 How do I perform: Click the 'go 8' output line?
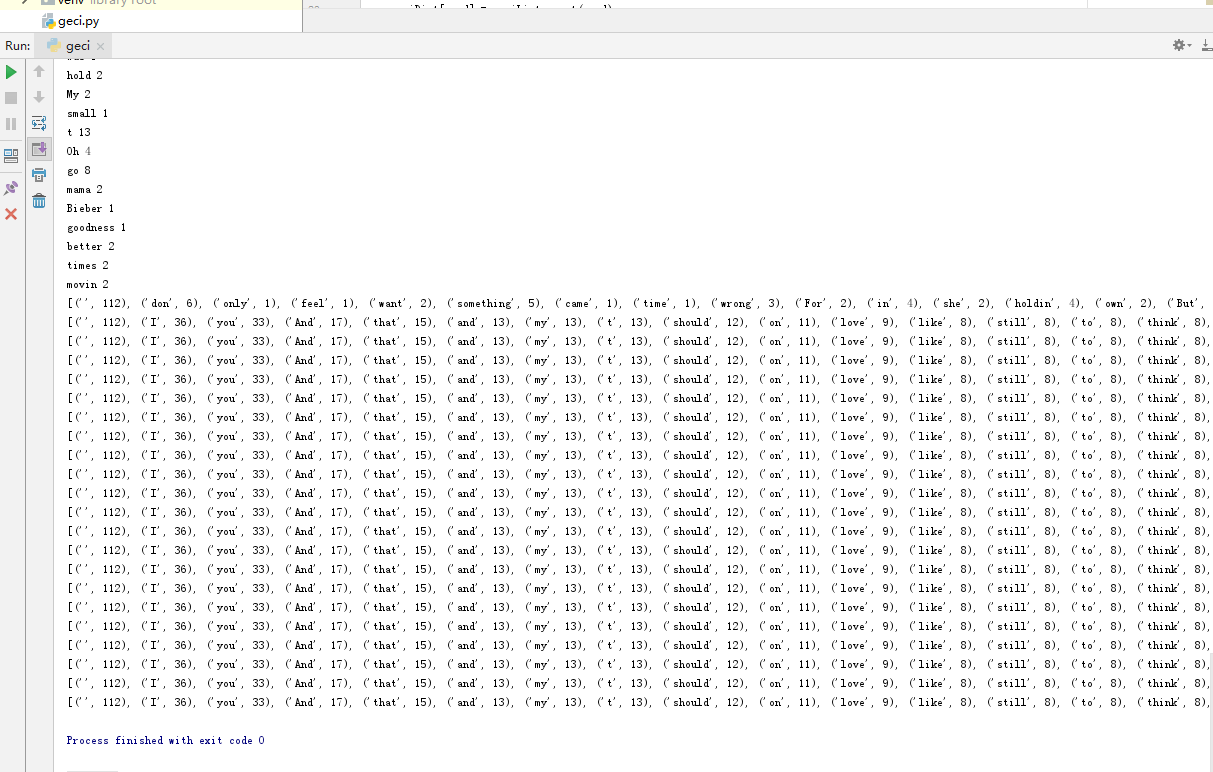tap(79, 170)
